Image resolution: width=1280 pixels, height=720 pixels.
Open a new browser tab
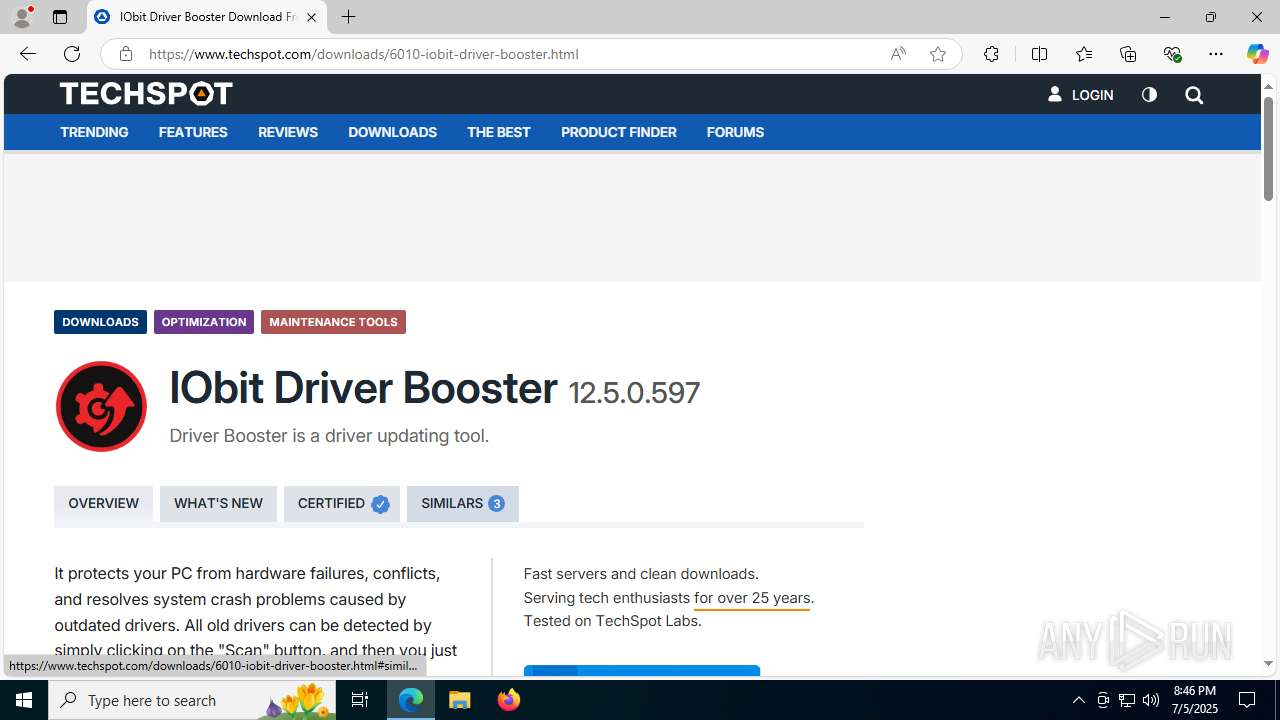(x=348, y=17)
